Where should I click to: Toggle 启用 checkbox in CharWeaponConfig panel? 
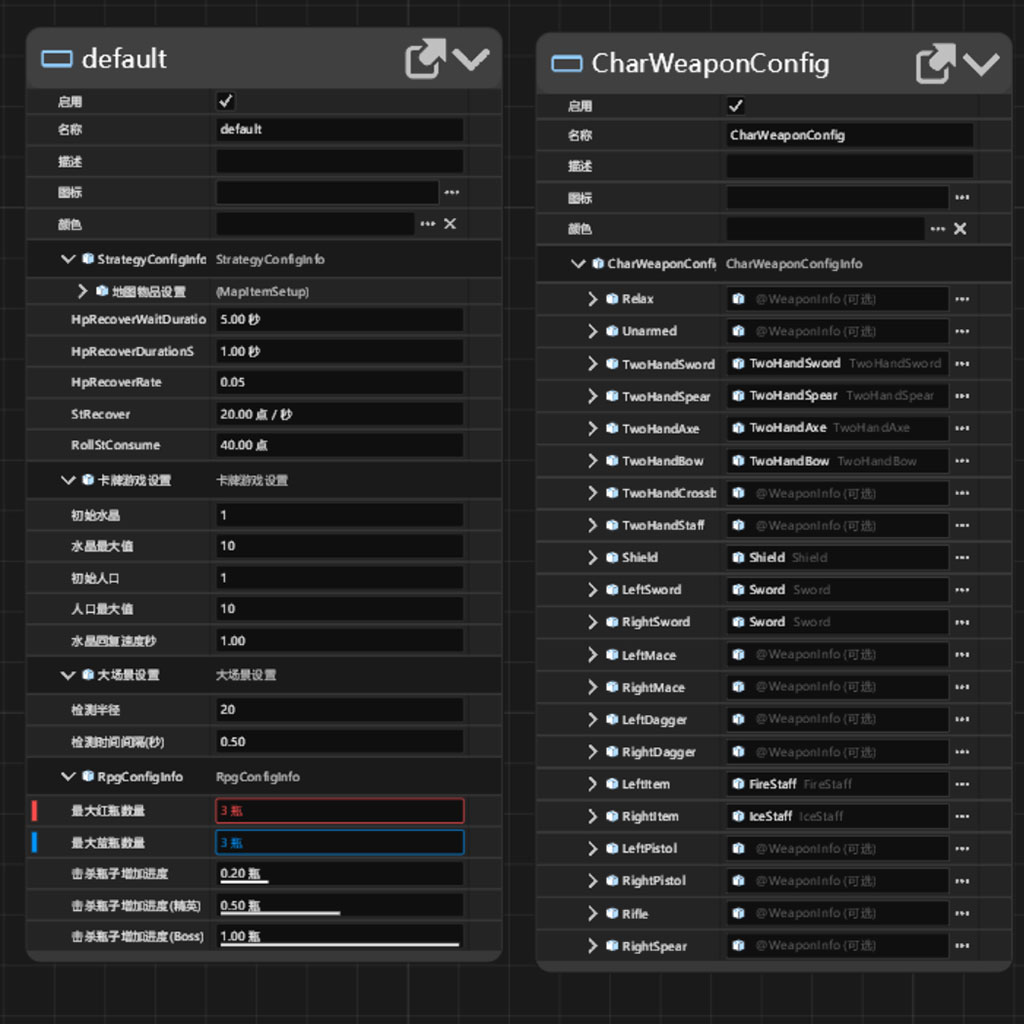tap(736, 106)
